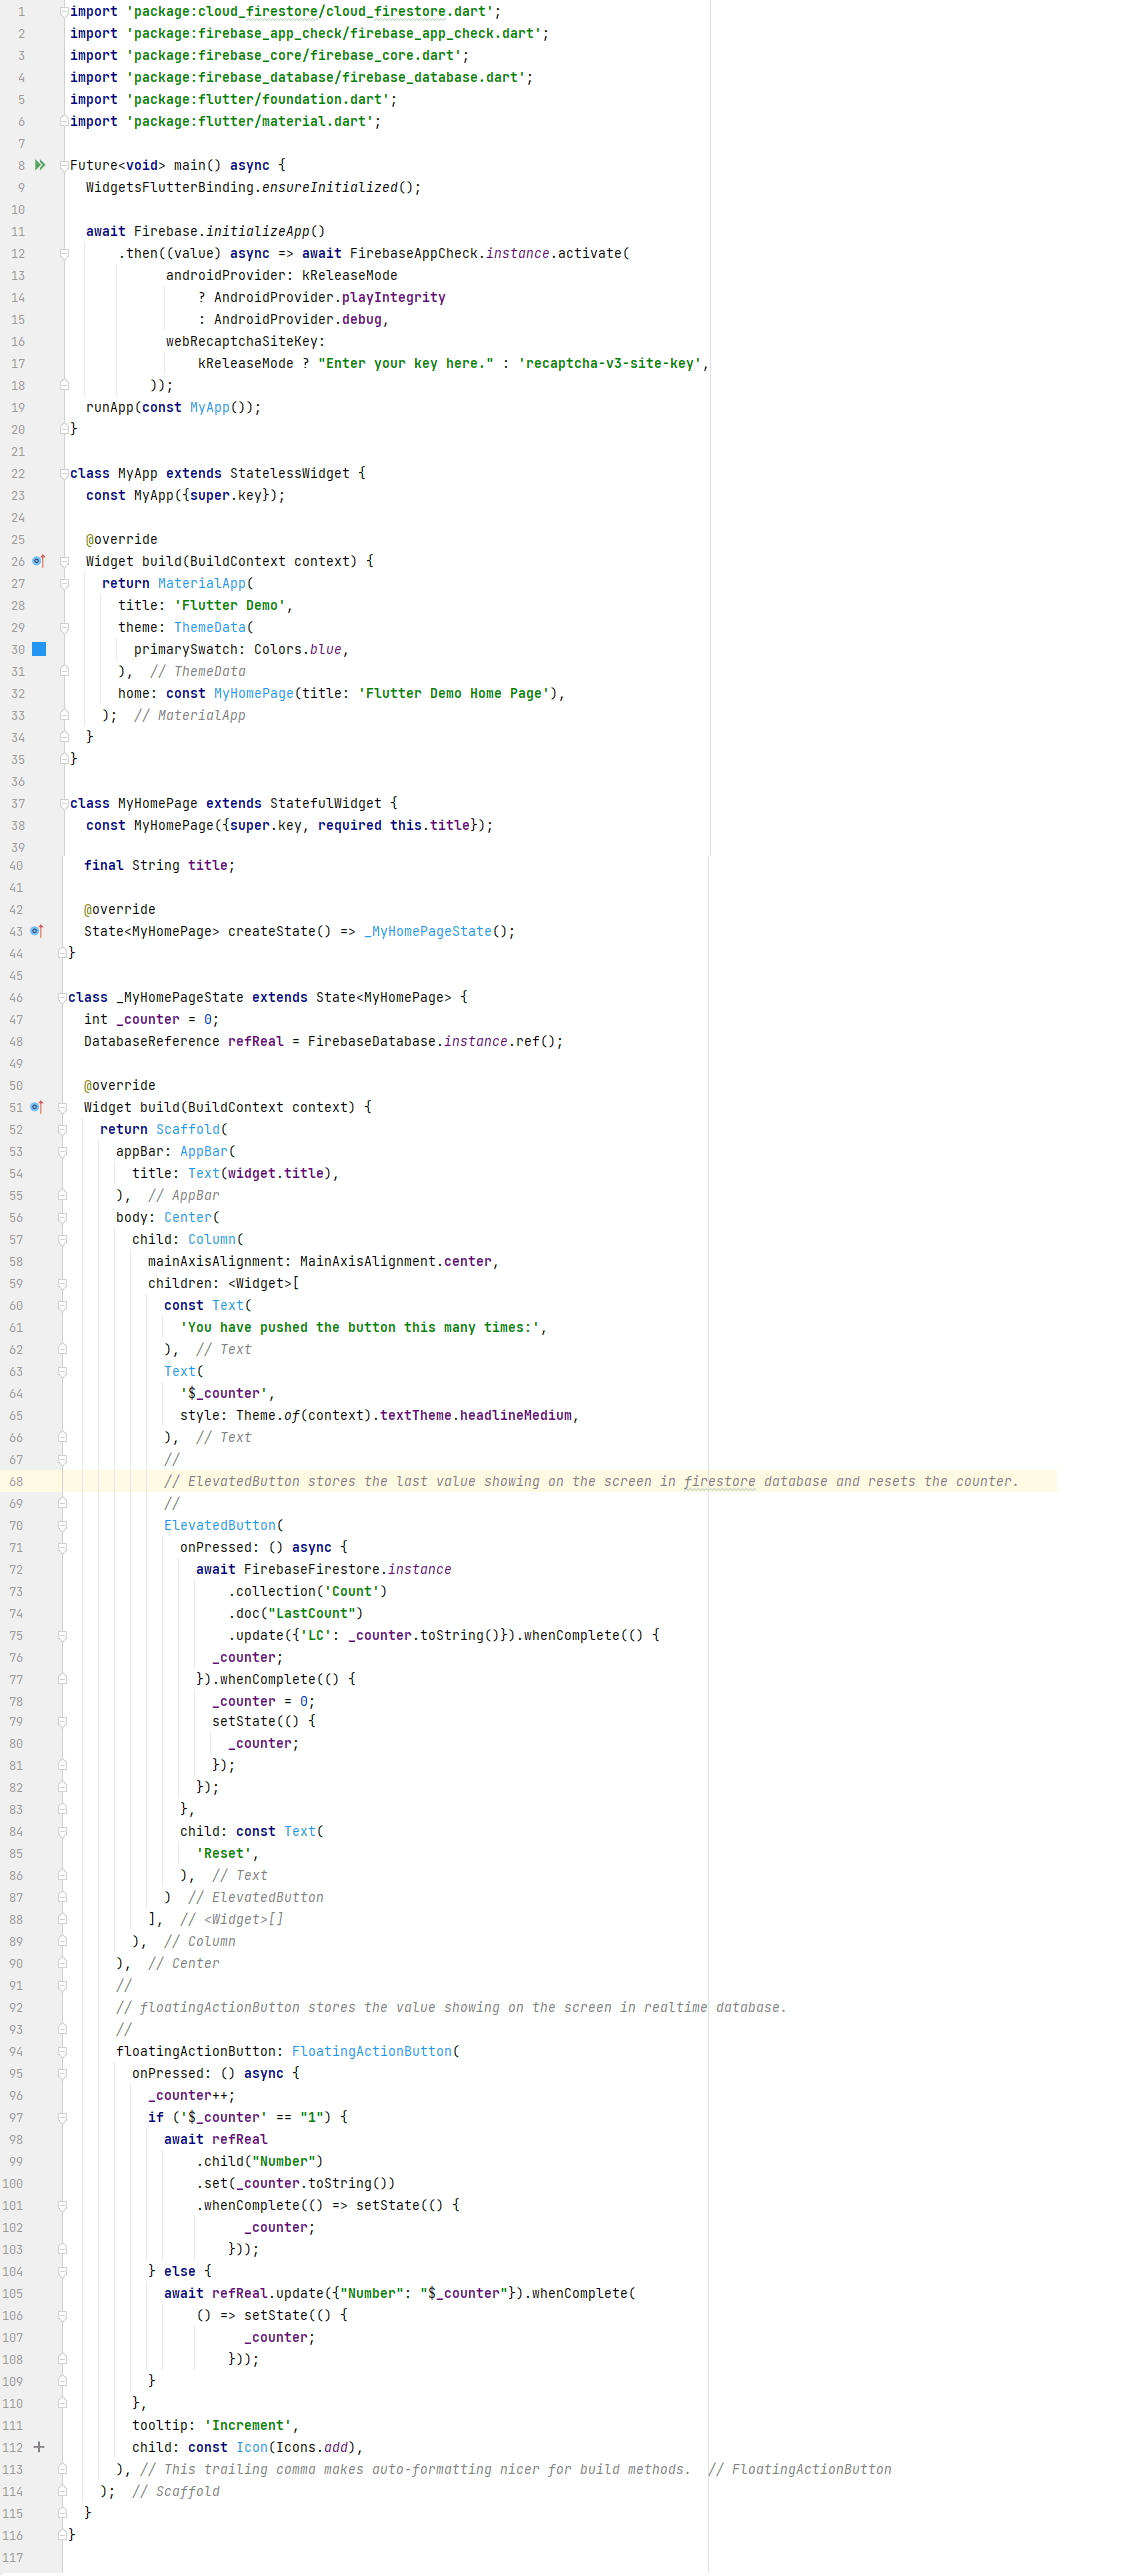Click refReal.update({"Number": "$_counter"}) call
Viewport: 1128px width, 2576px height.
[x=367, y=2293]
